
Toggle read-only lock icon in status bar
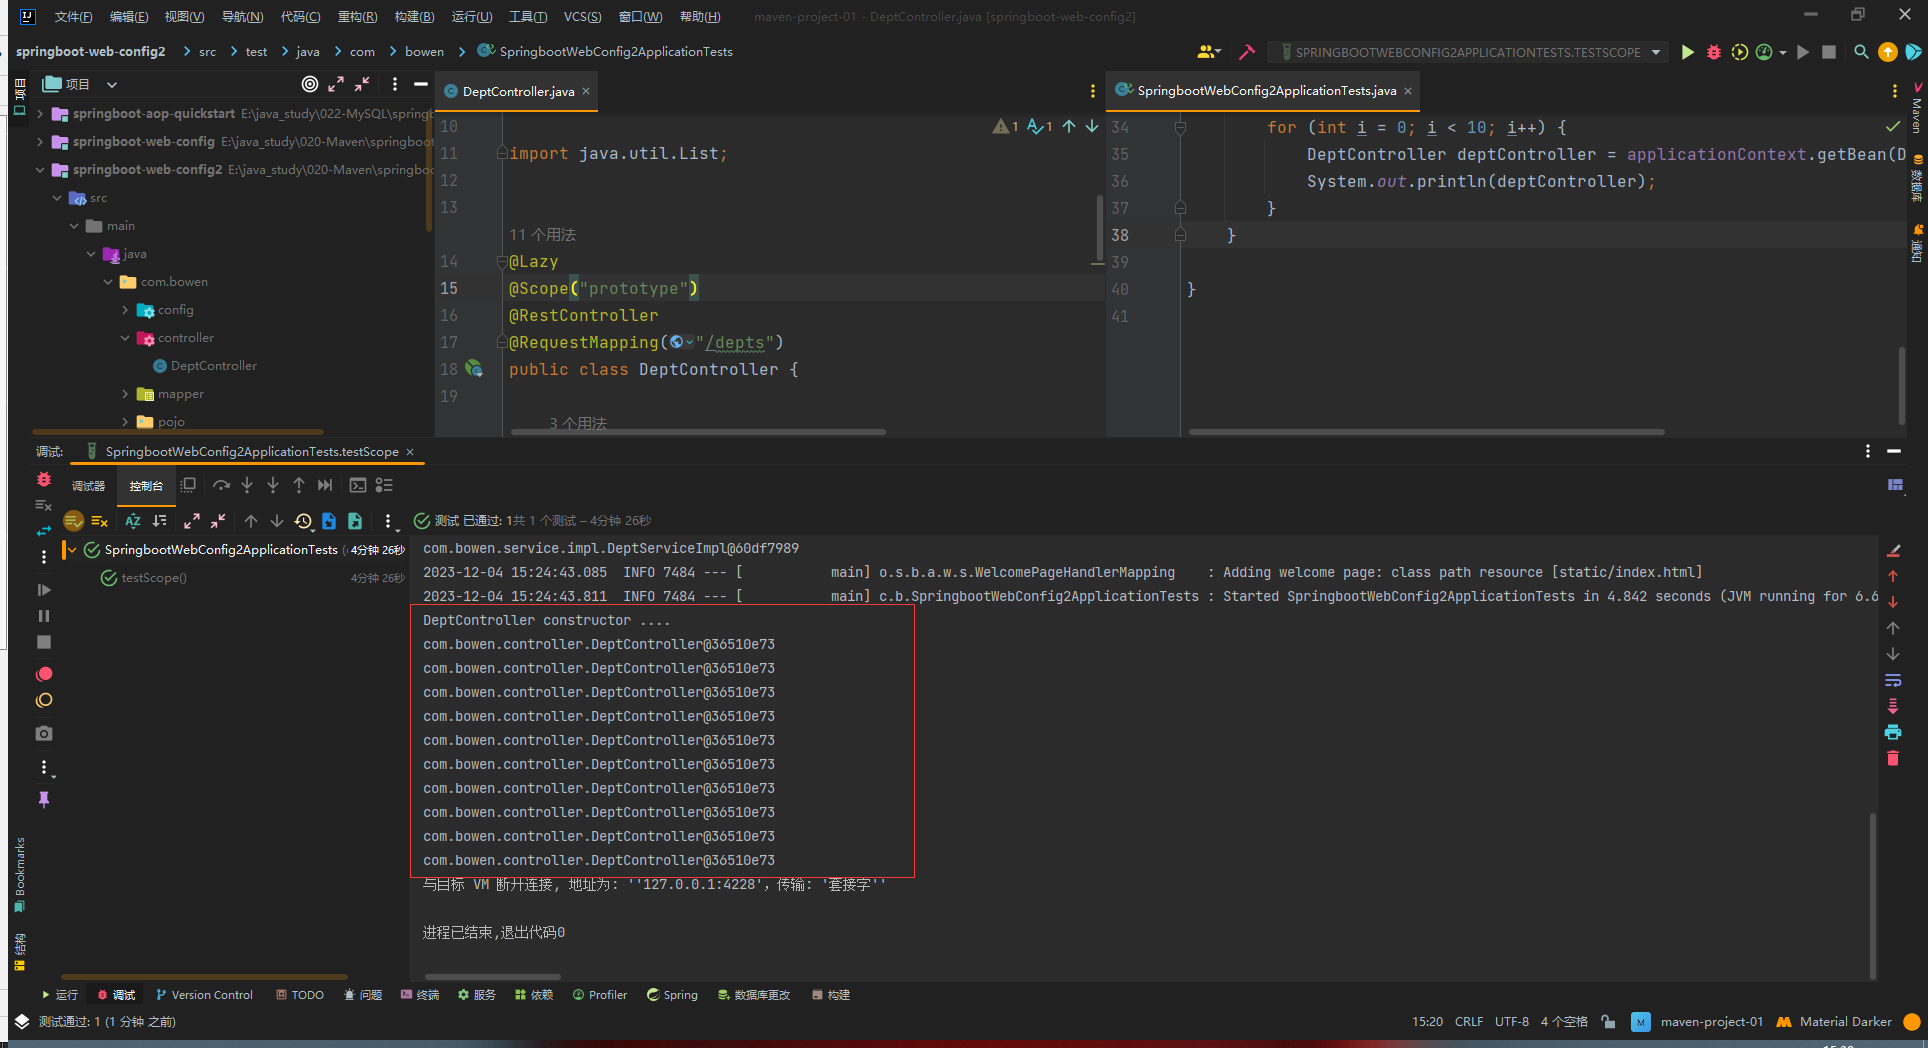point(1608,1021)
